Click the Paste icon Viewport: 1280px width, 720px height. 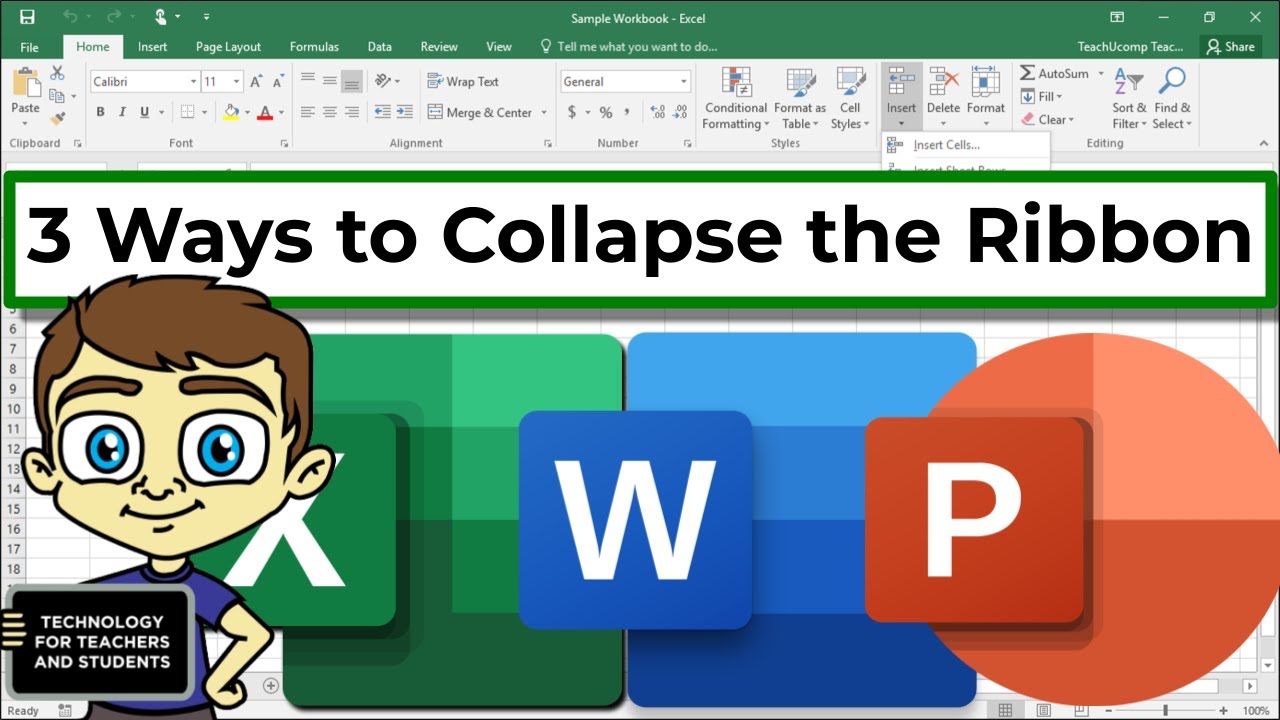click(x=25, y=83)
